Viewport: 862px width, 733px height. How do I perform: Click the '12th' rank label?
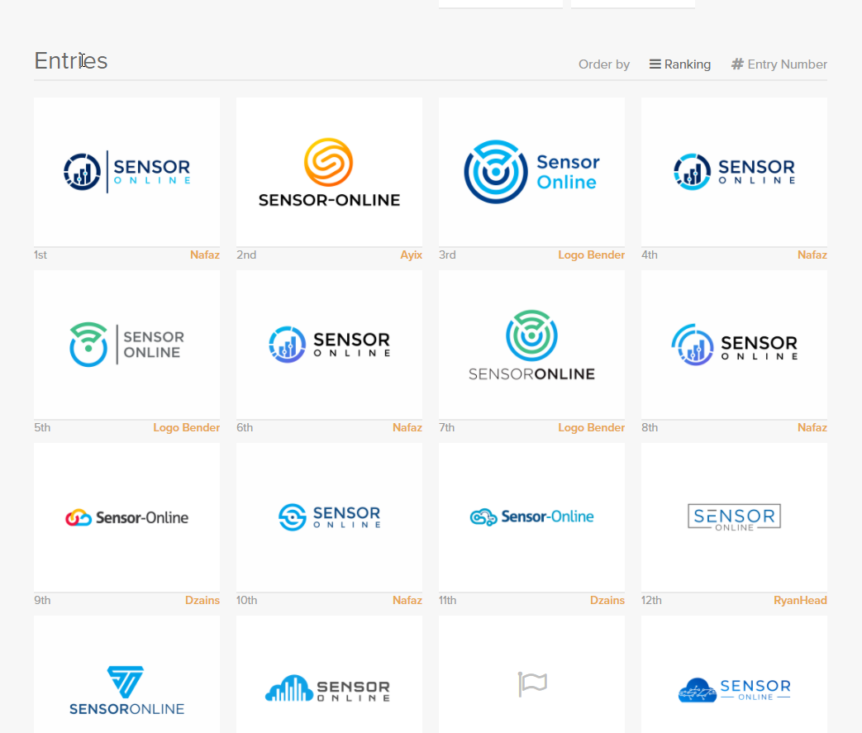coord(651,600)
